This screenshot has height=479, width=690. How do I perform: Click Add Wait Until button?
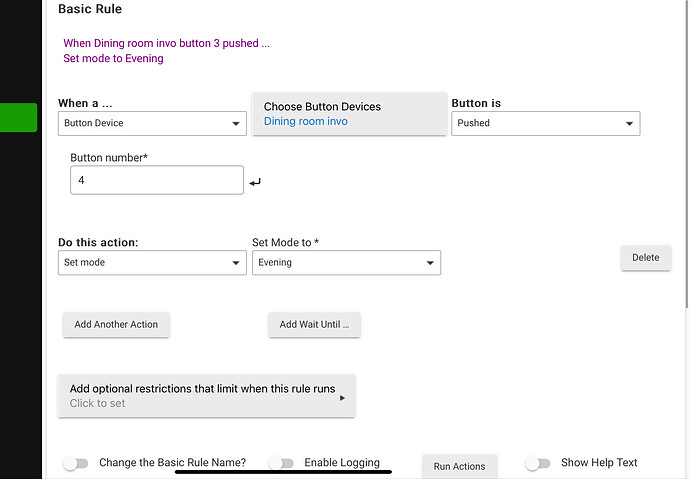click(314, 324)
